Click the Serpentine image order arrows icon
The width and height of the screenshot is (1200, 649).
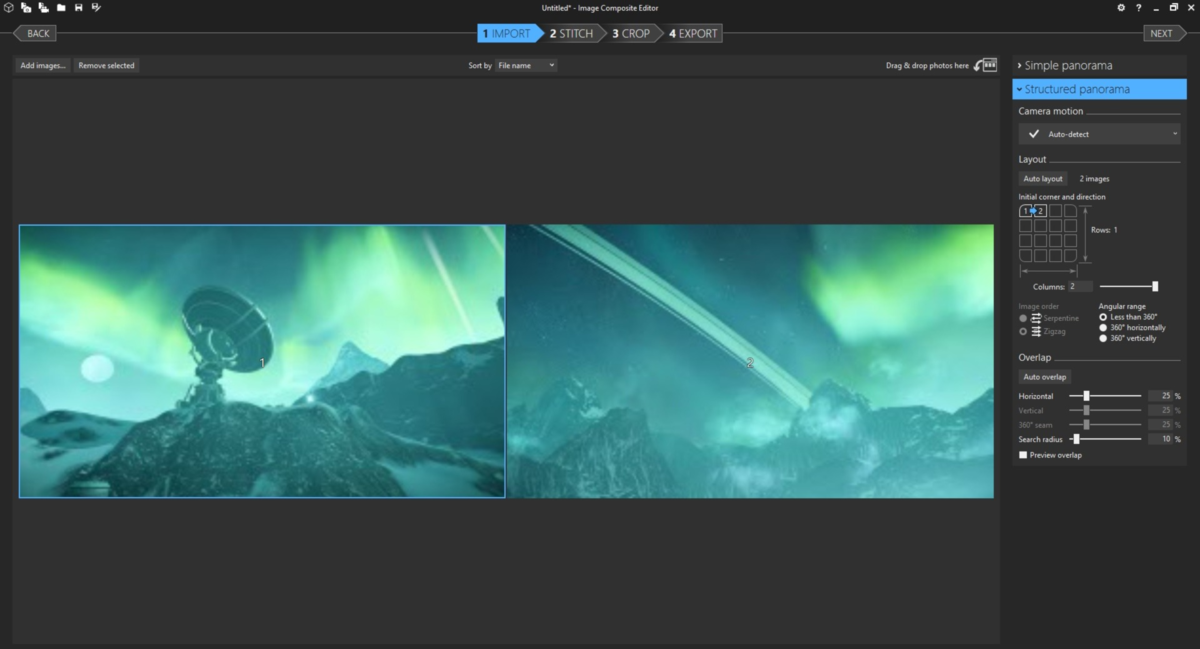pyautogui.click(x=1035, y=318)
